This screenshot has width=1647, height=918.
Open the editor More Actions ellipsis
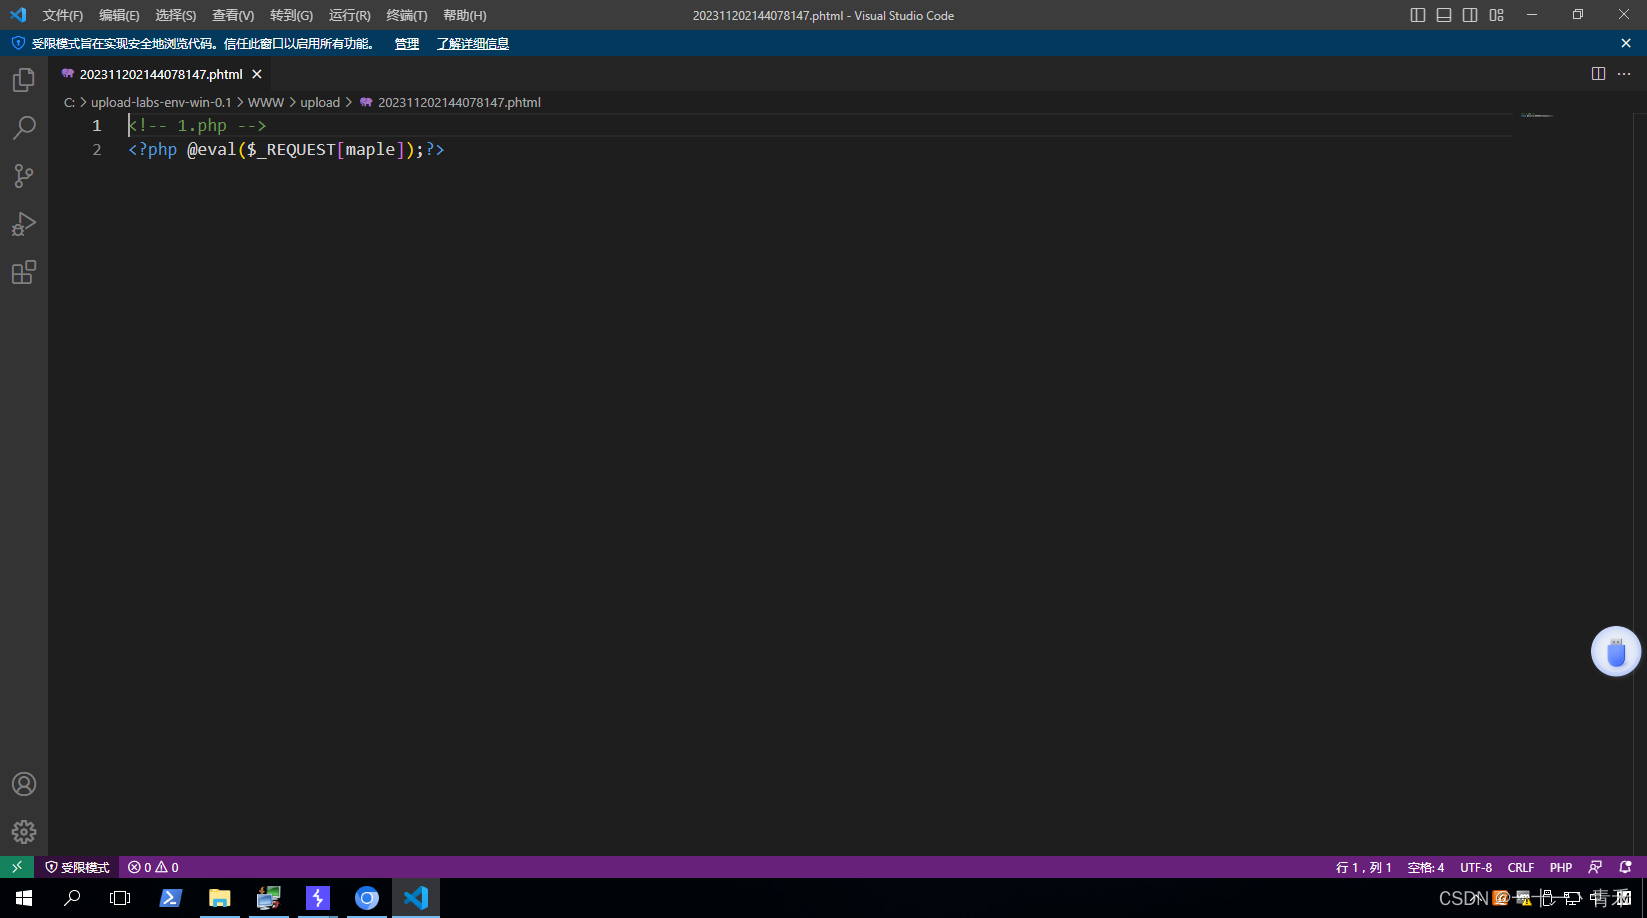click(1624, 74)
